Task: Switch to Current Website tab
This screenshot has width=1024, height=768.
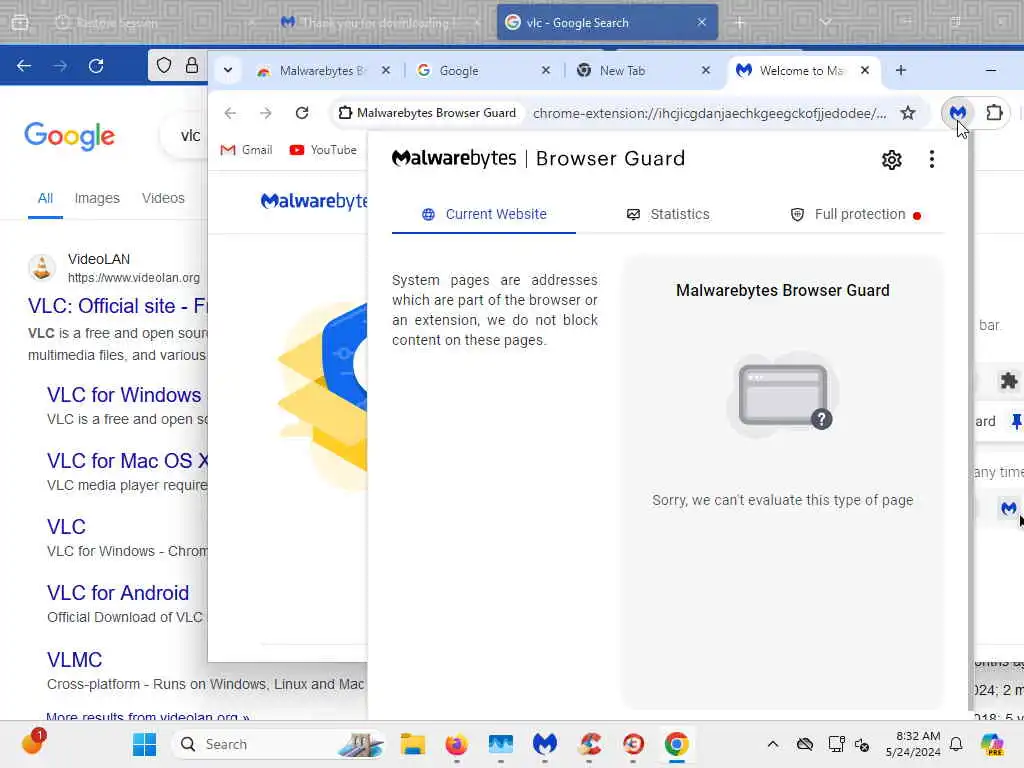Action: 484,214
